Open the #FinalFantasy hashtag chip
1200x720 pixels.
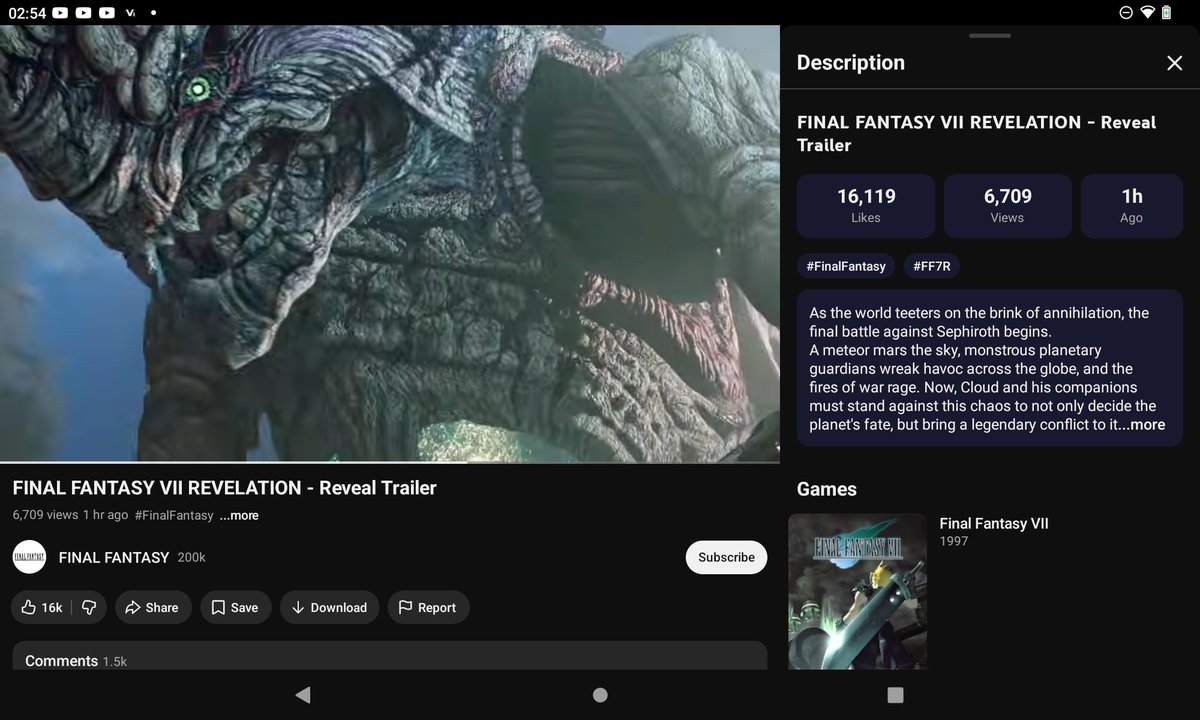pos(846,266)
